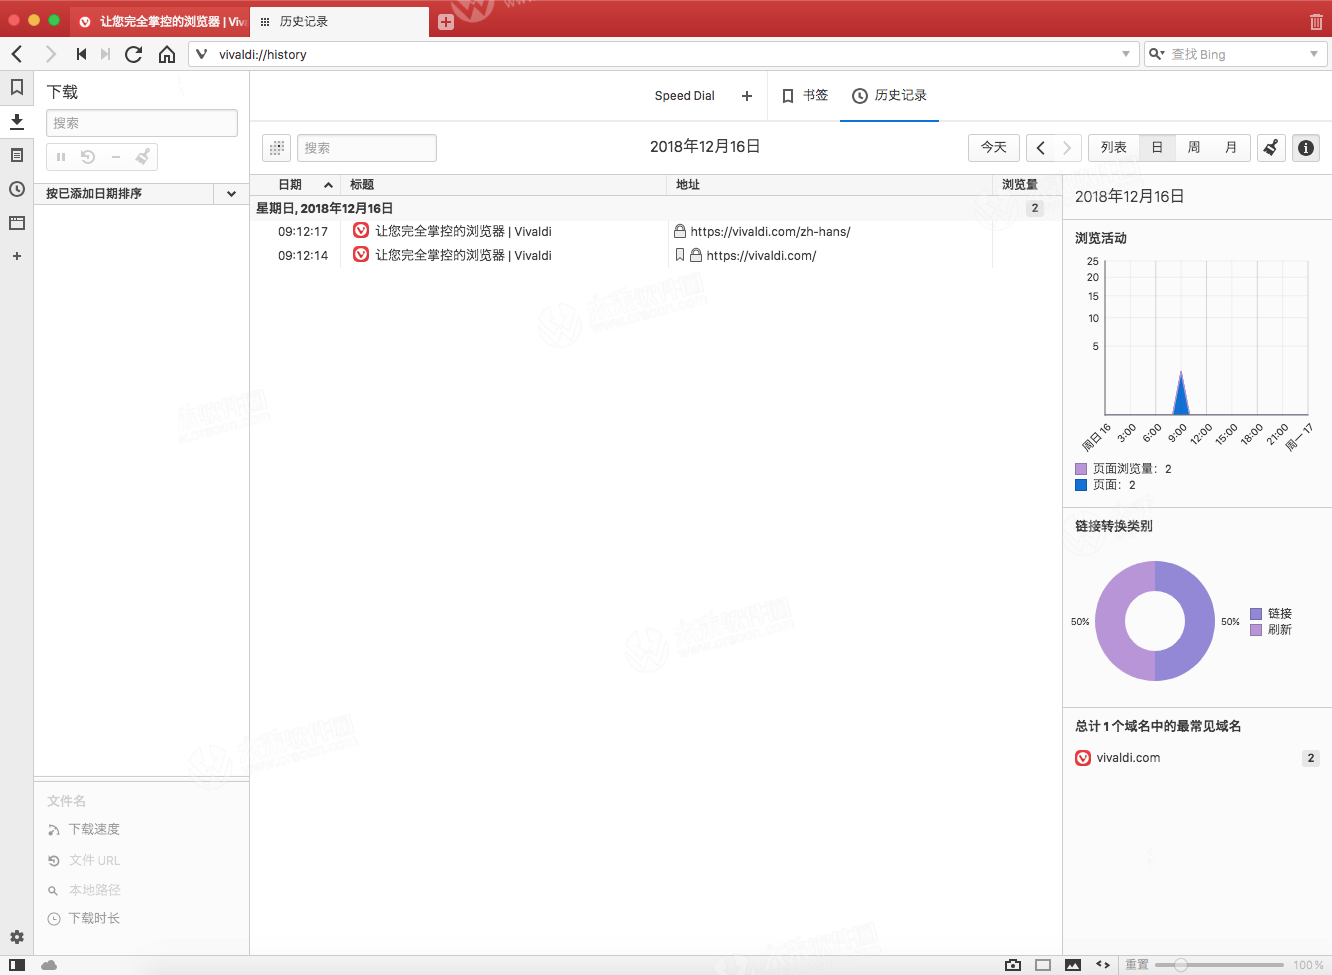Switch to the Speed Dial tab
This screenshot has width=1332, height=975.
(x=684, y=95)
